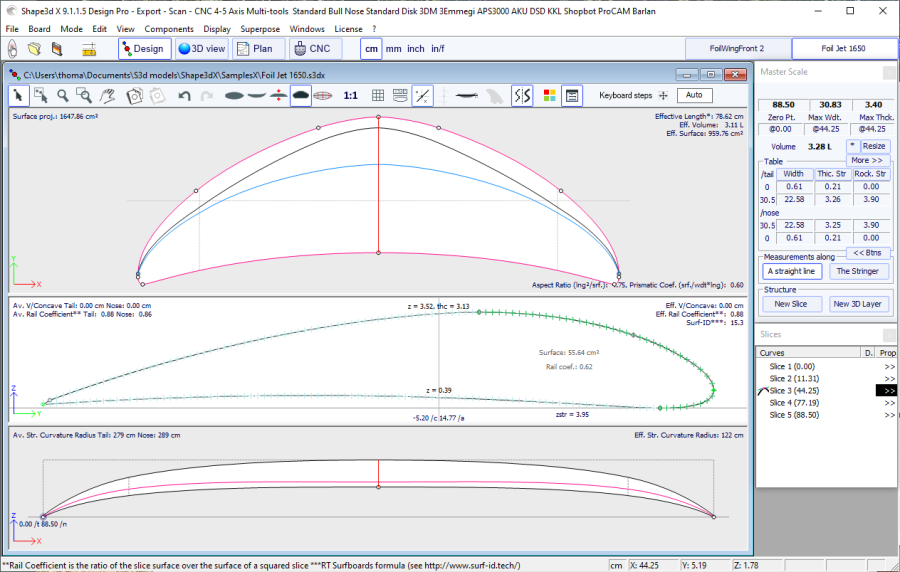Click the magnifier zoom tool
Viewport: 900px width, 572px height.
pyautogui.click(x=63, y=95)
